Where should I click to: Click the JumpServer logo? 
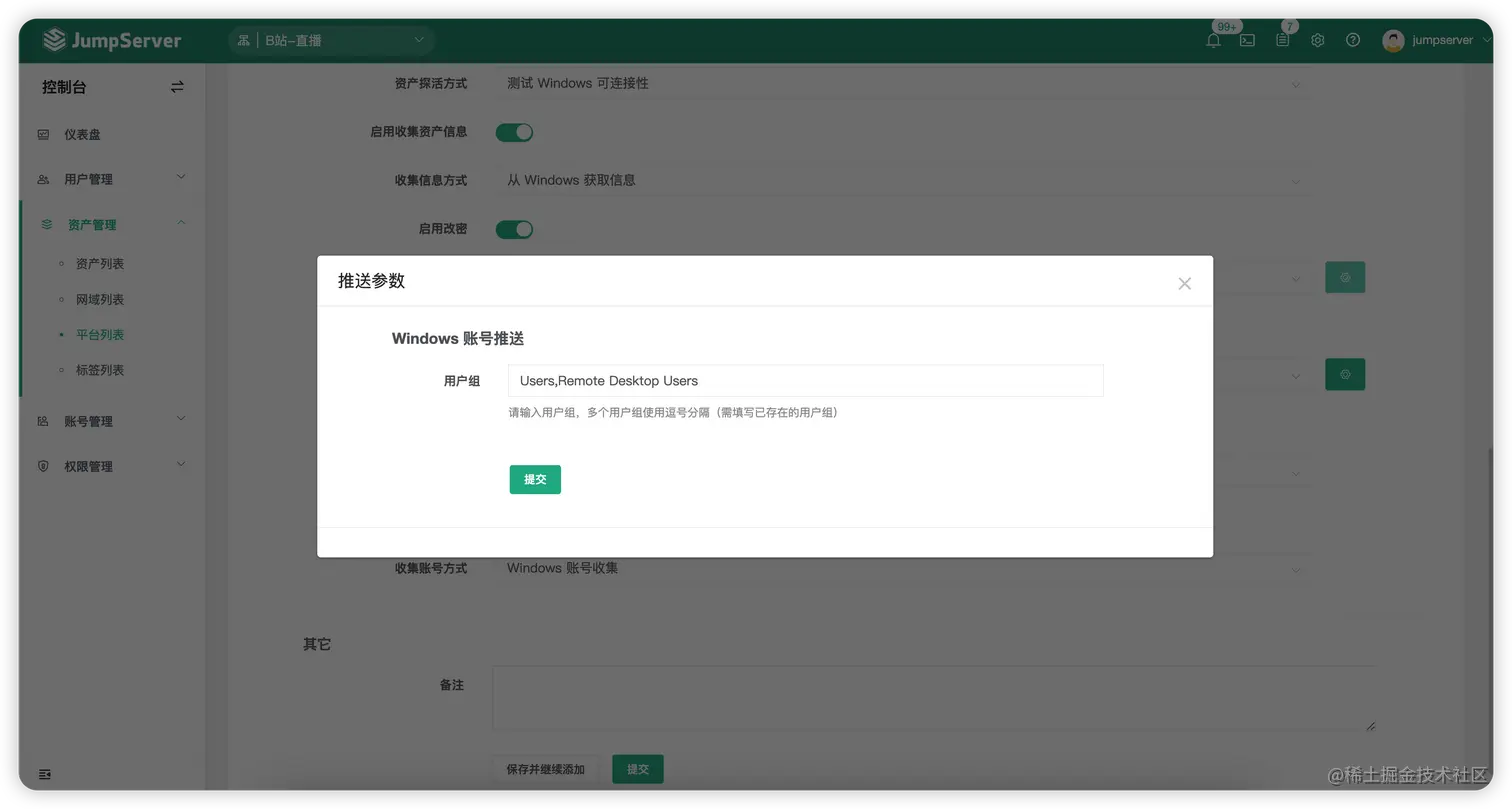tap(113, 40)
